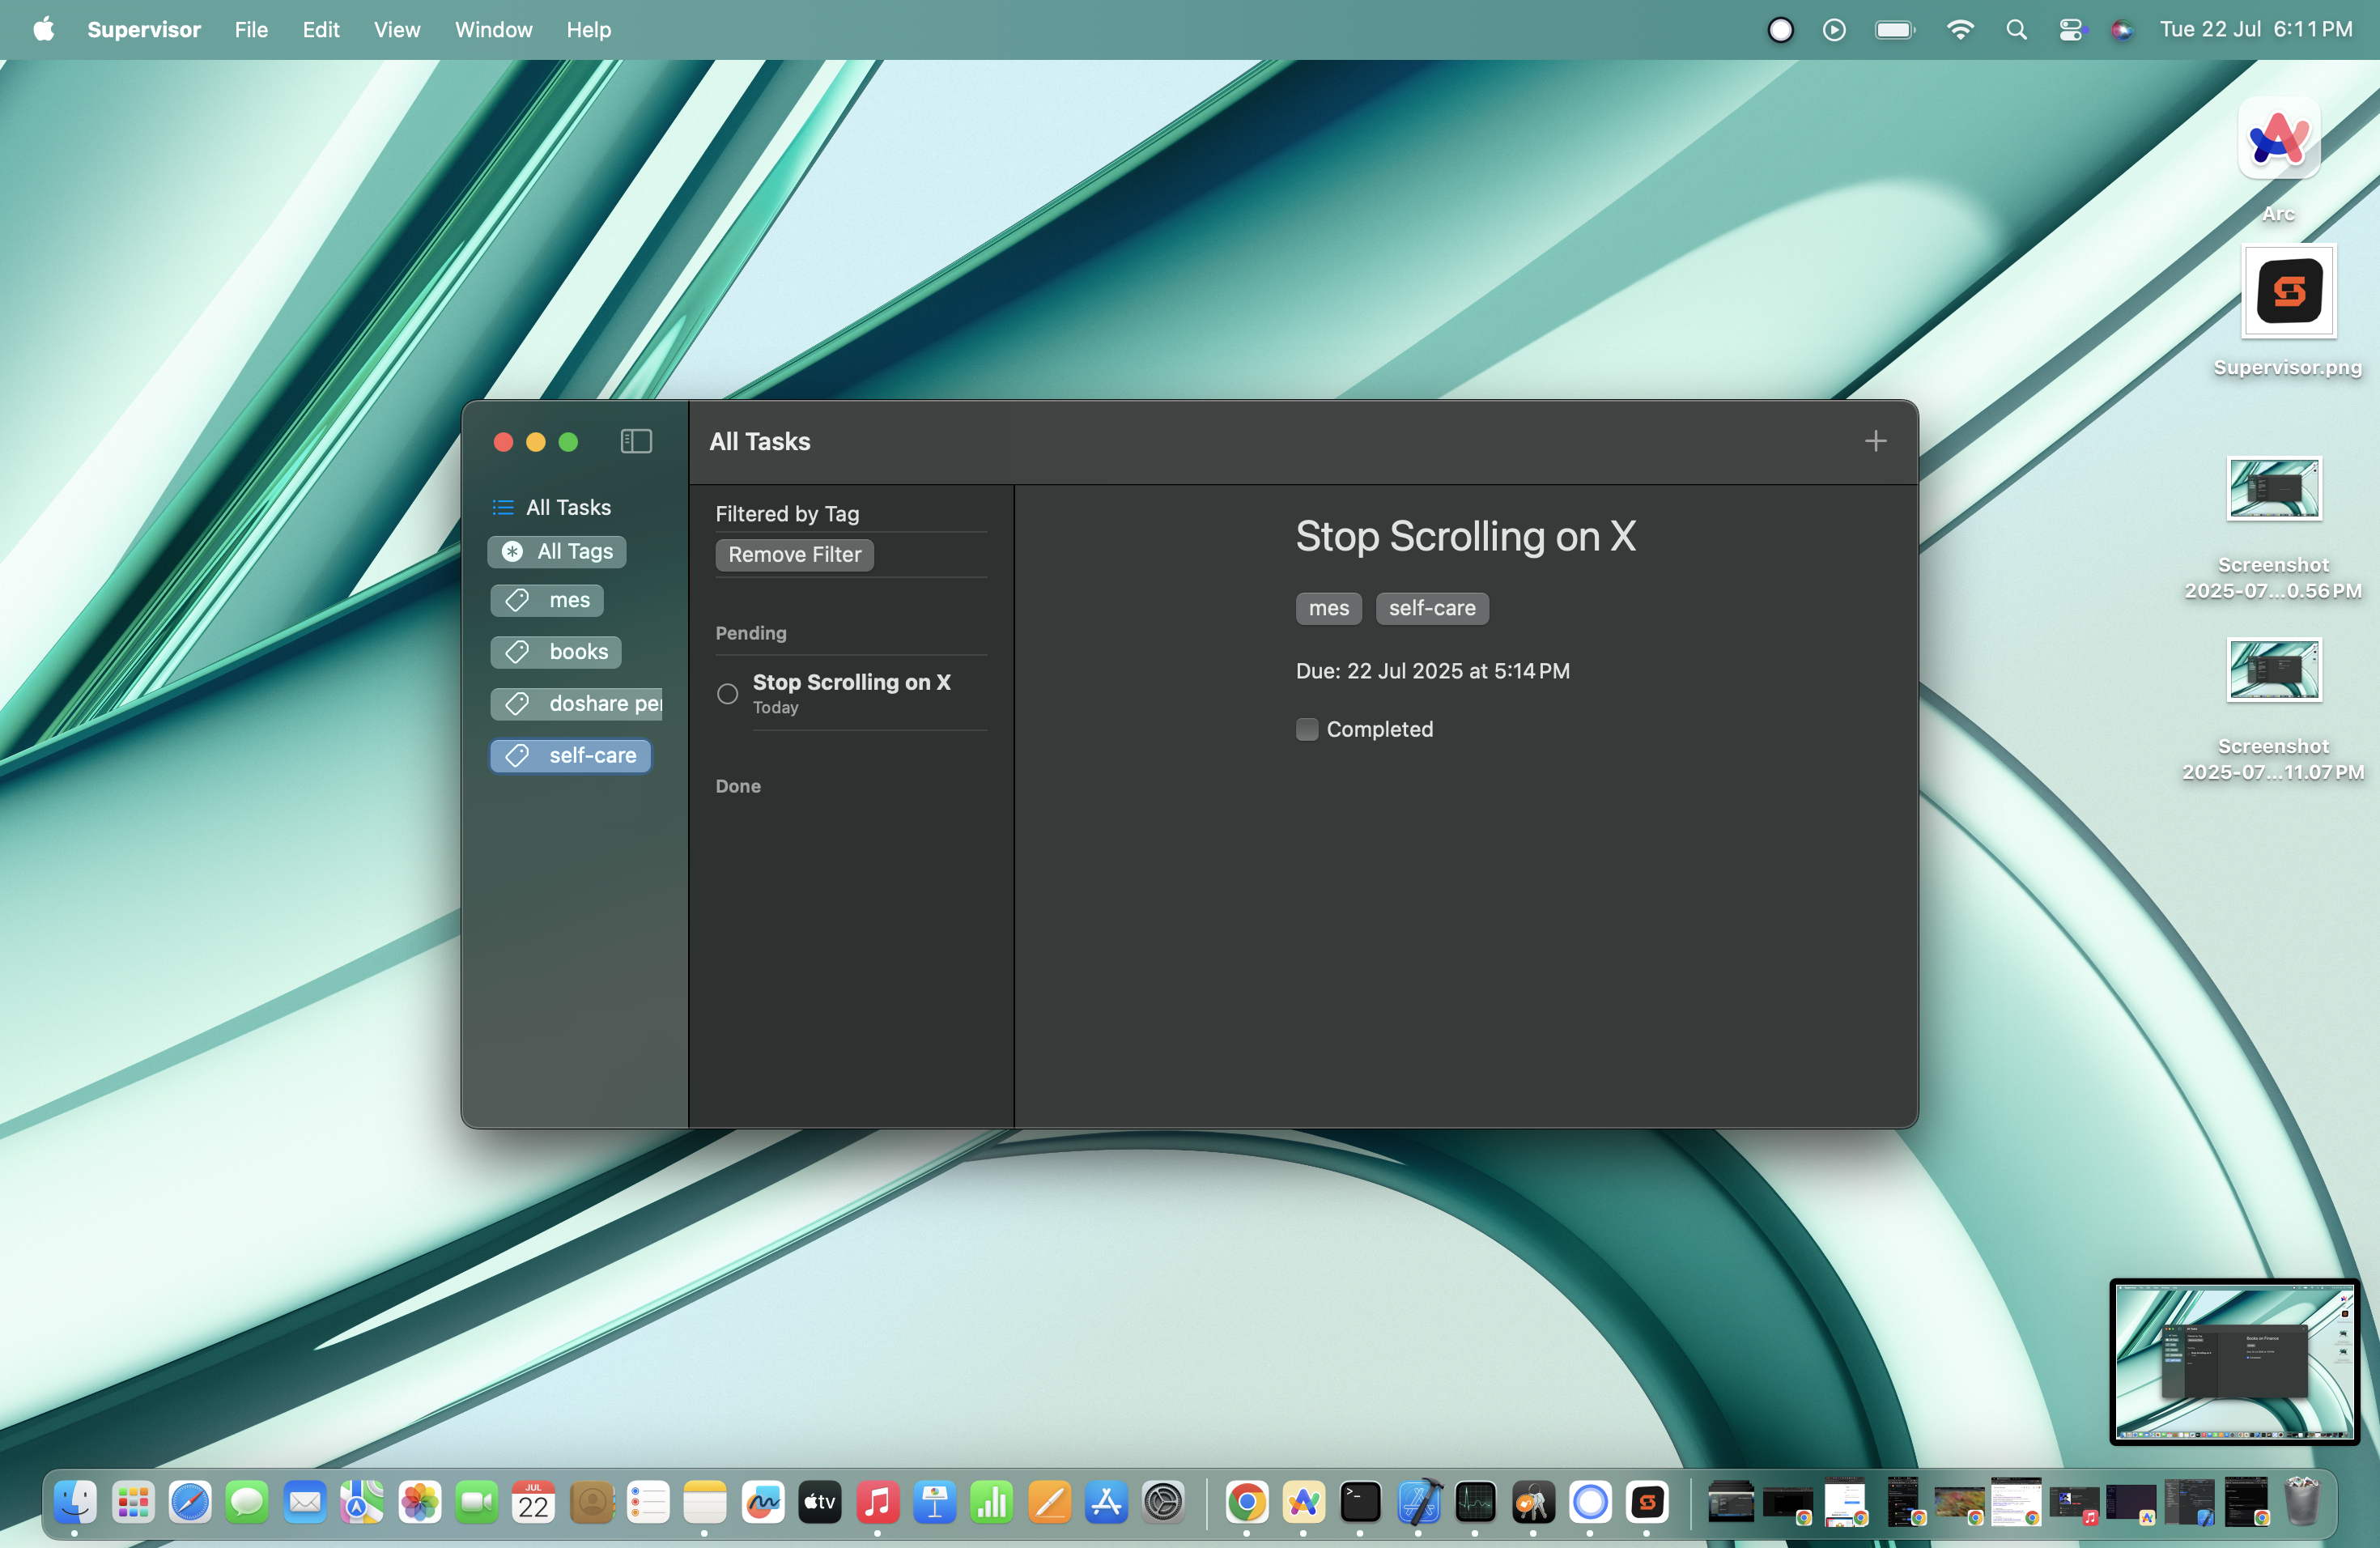Open the Help menu
The height and width of the screenshot is (1548, 2380).
pos(588,29)
